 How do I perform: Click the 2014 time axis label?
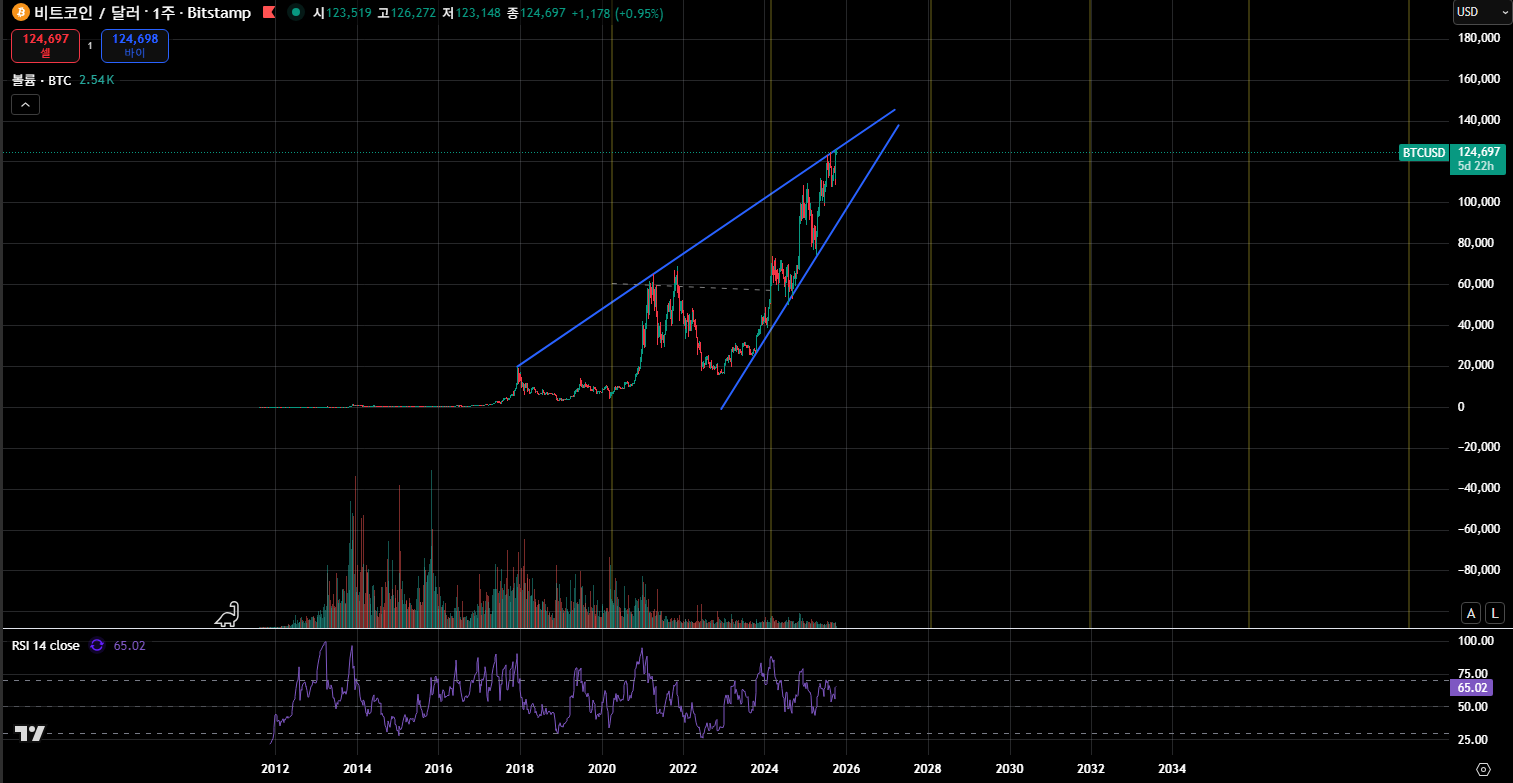[x=357, y=769]
